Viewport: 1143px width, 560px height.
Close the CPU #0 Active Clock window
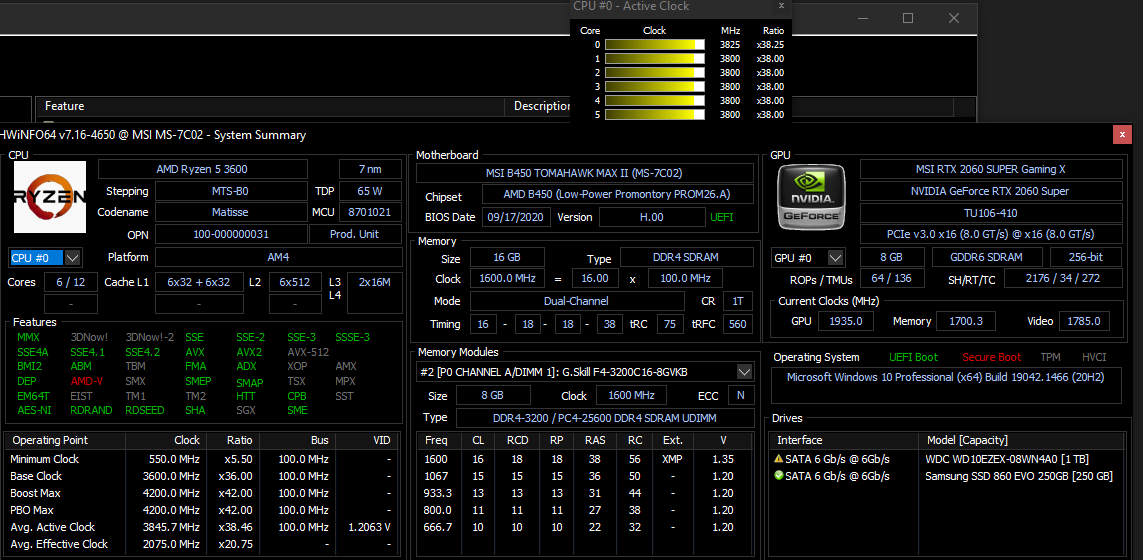point(781,6)
